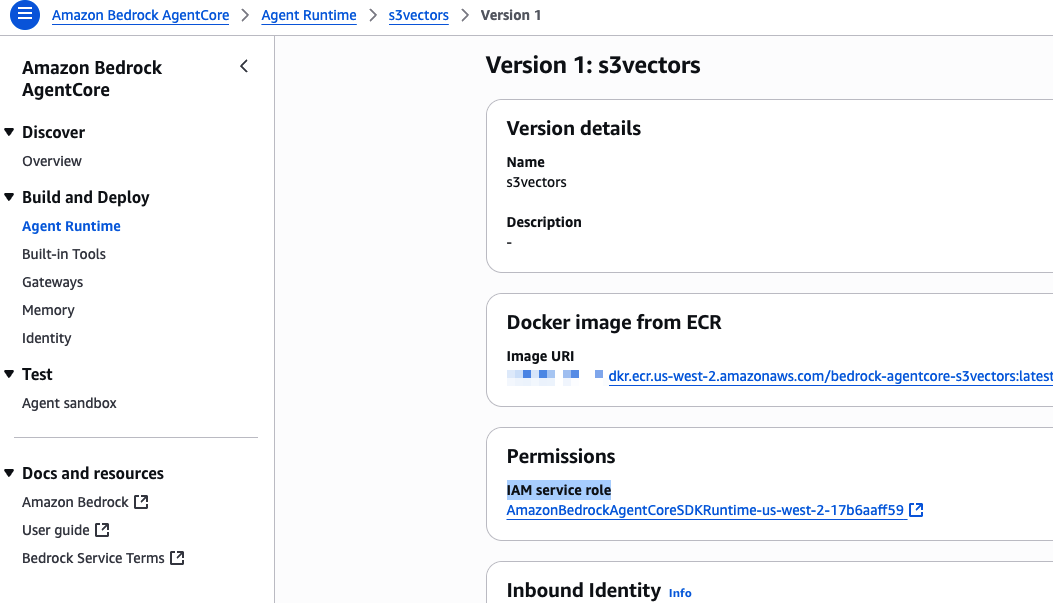Click Info link beside Inbound Identity
Image resolution: width=1053 pixels, height=603 pixels.
(680, 593)
